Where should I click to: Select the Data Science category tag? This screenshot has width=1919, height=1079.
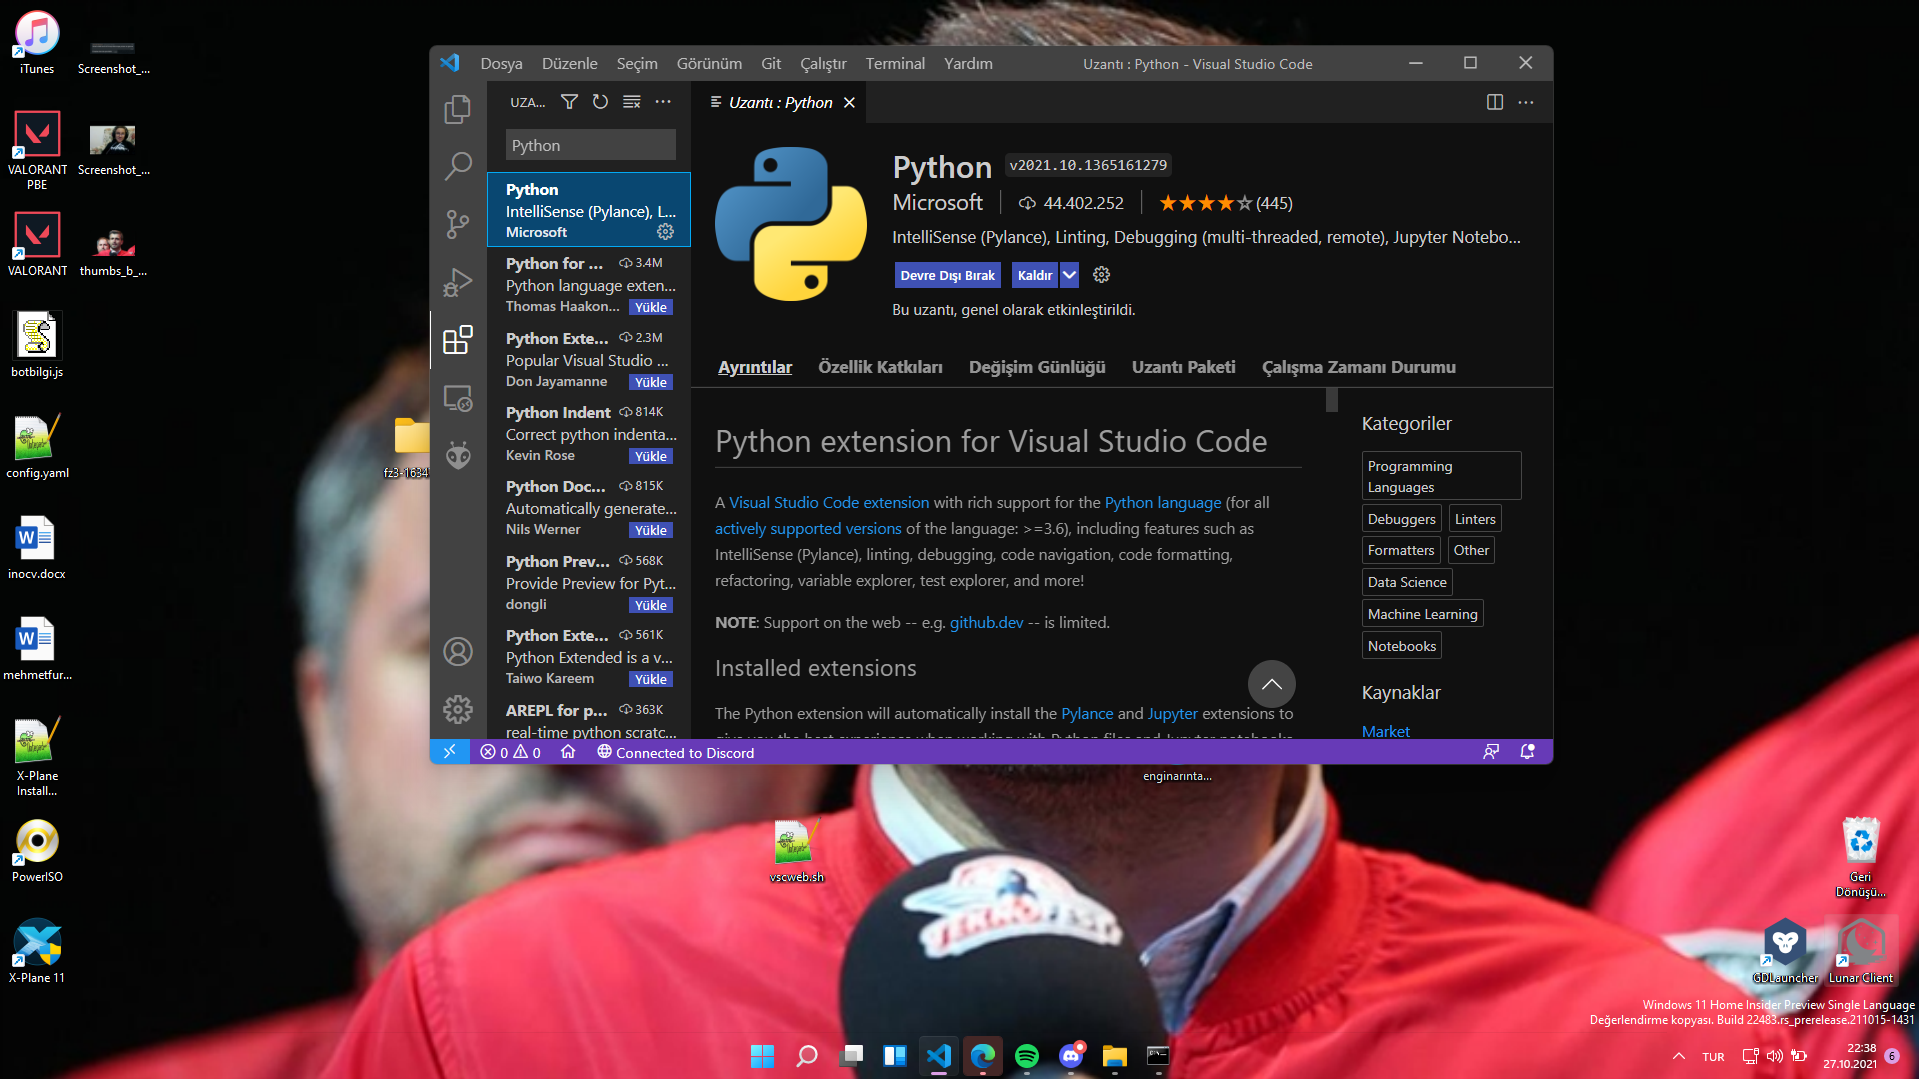click(1407, 582)
